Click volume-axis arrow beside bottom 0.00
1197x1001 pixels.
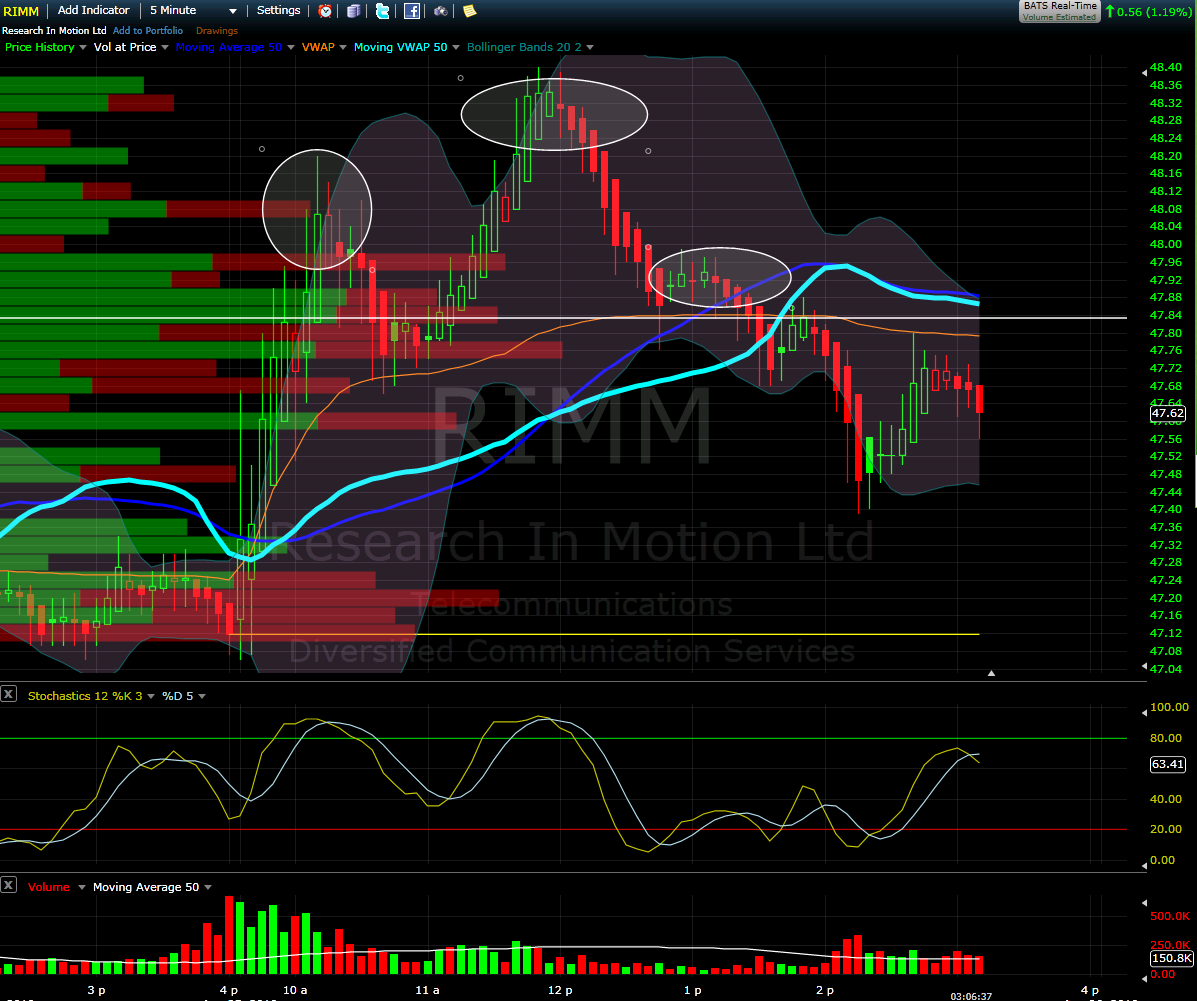pos(1144,977)
